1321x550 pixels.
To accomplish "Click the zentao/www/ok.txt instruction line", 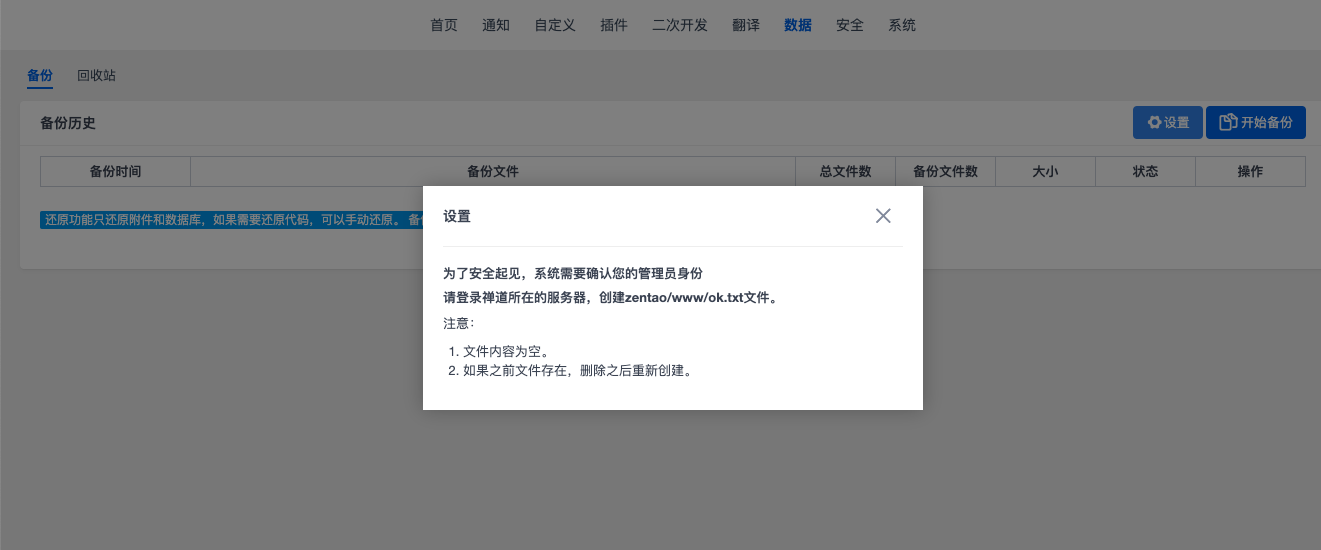I will pyautogui.click(x=610, y=298).
